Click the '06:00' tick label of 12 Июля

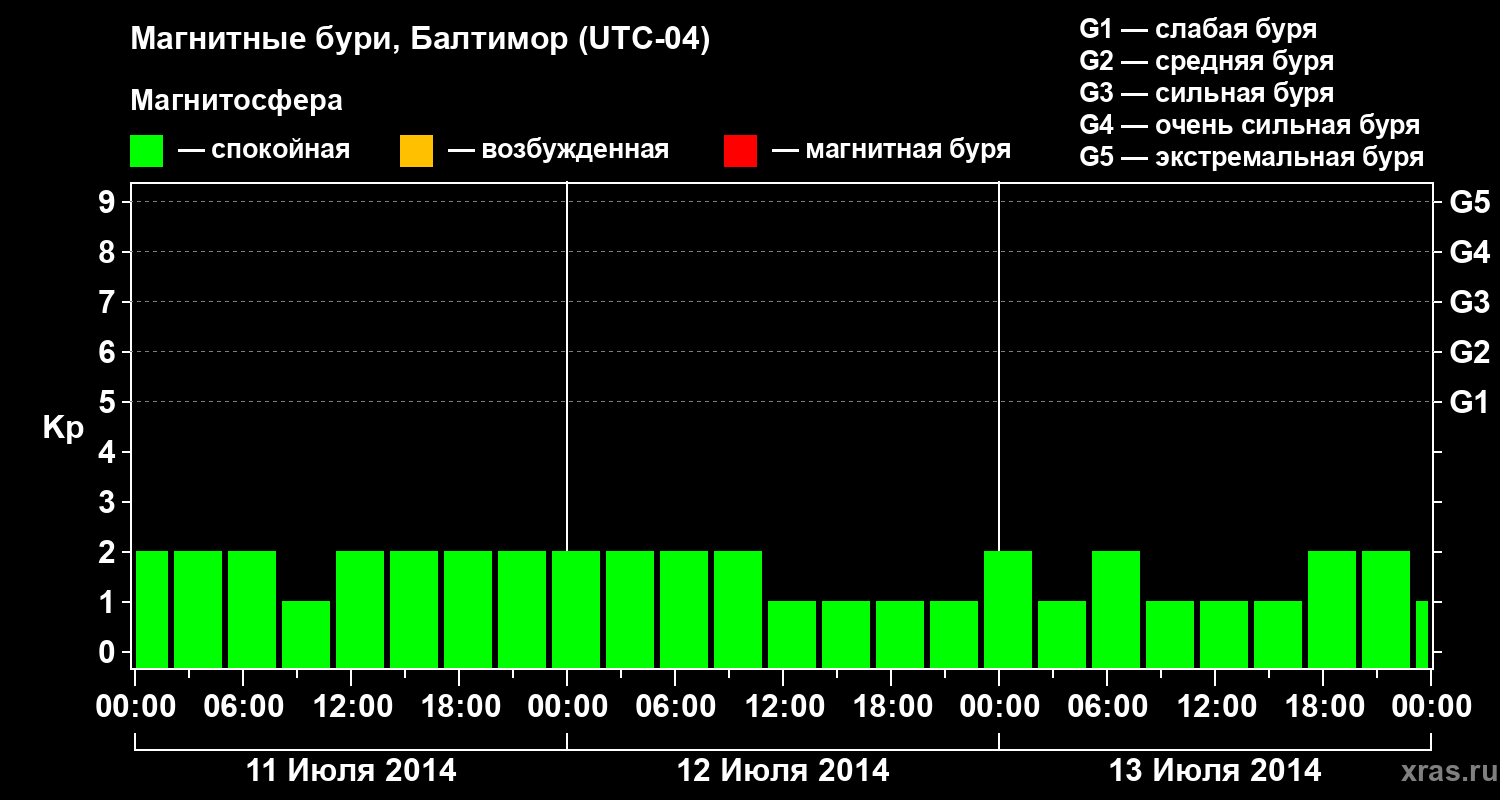675,706
